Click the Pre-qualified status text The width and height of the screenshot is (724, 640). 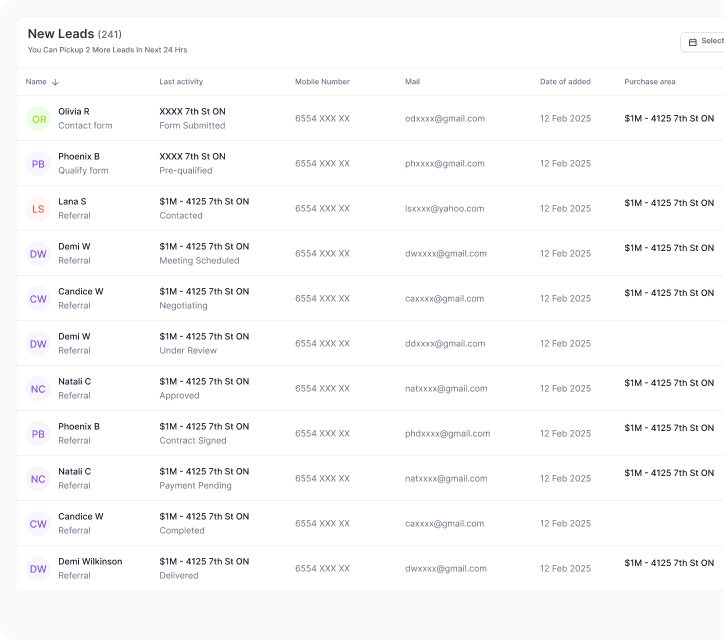[x=186, y=170]
